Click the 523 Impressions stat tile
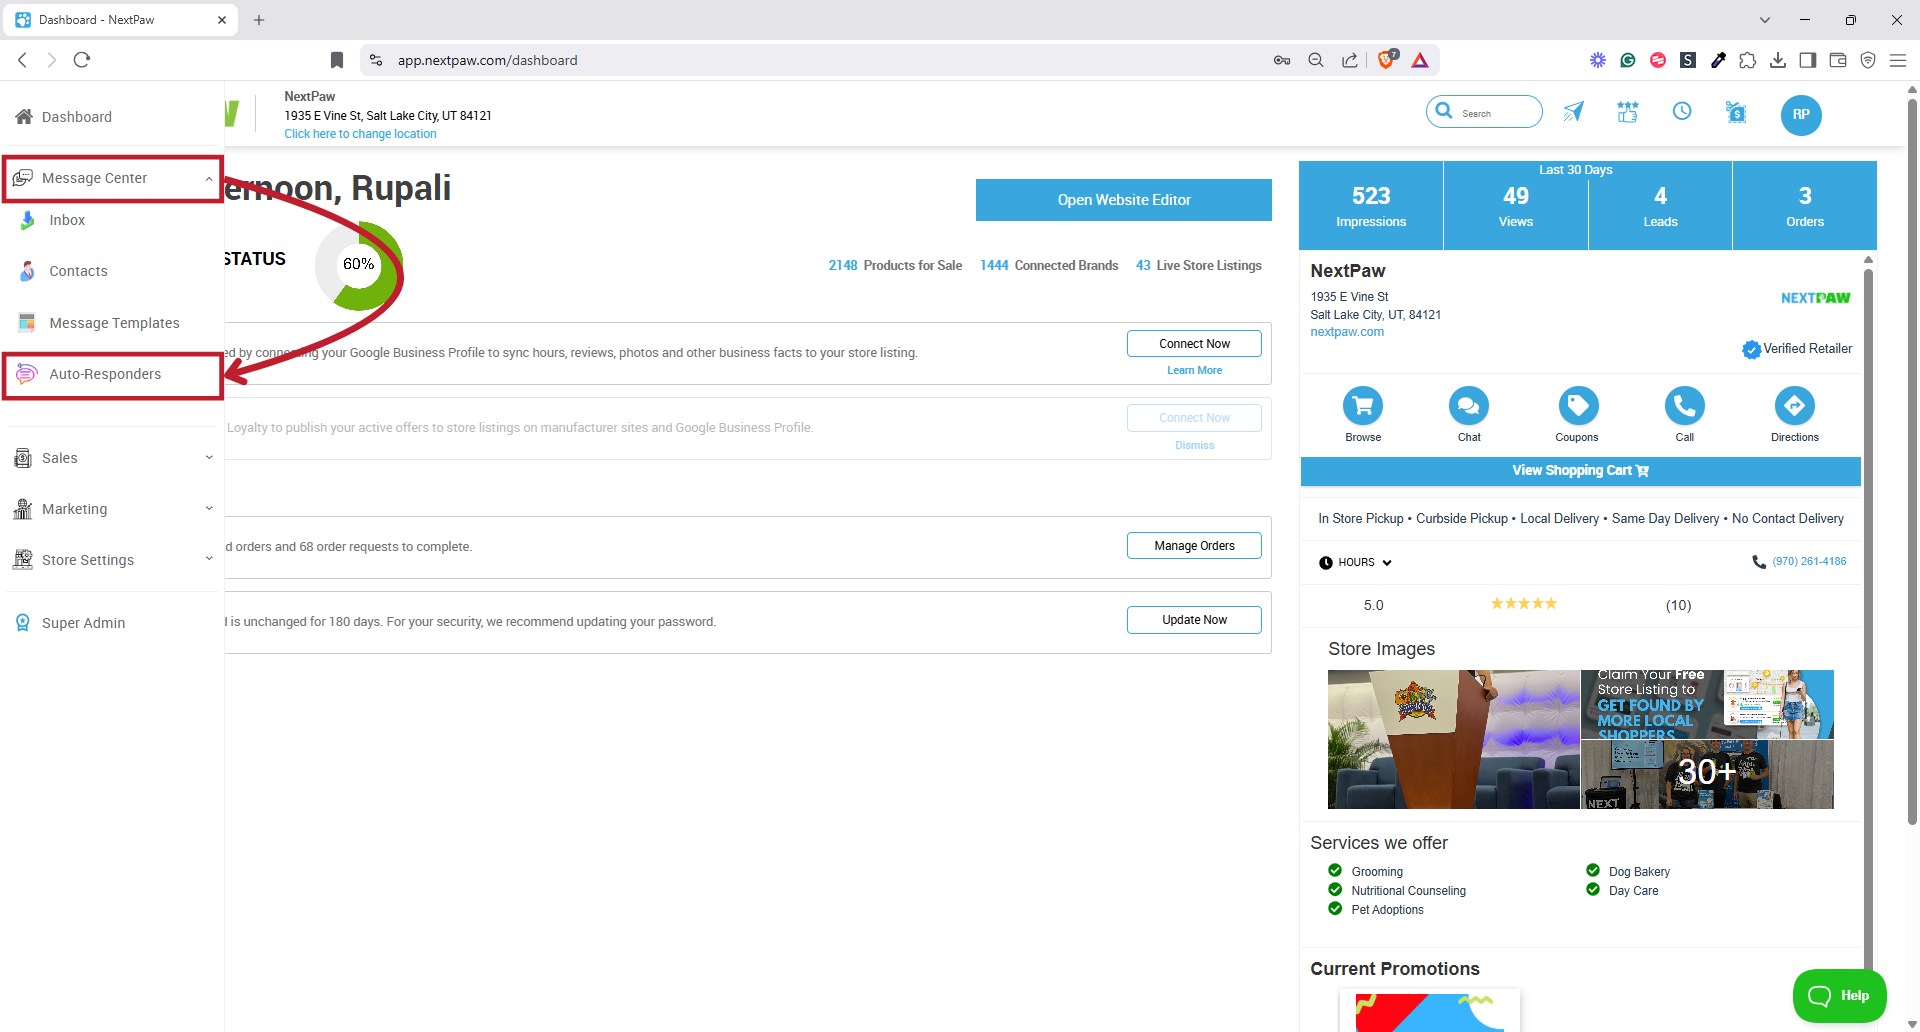This screenshot has width=1920, height=1032. point(1371,206)
